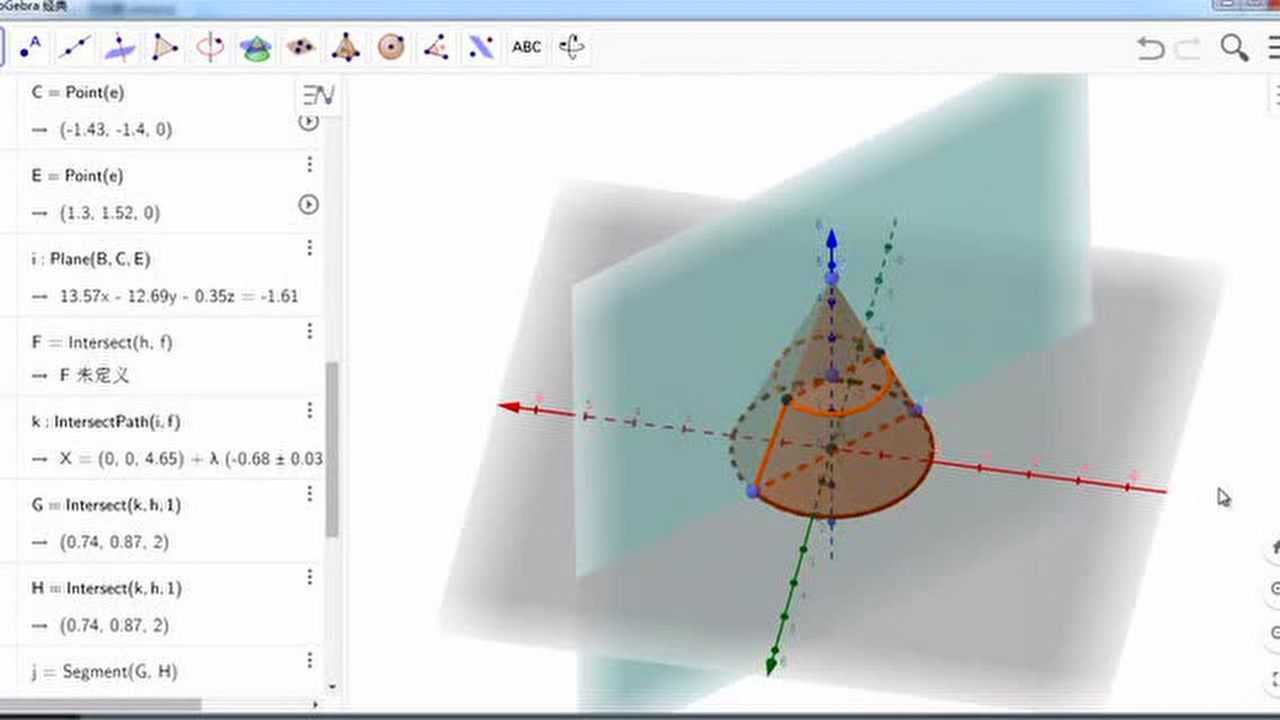Select the Perpendicular Line tool
The image size is (1280, 720).
point(120,46)
